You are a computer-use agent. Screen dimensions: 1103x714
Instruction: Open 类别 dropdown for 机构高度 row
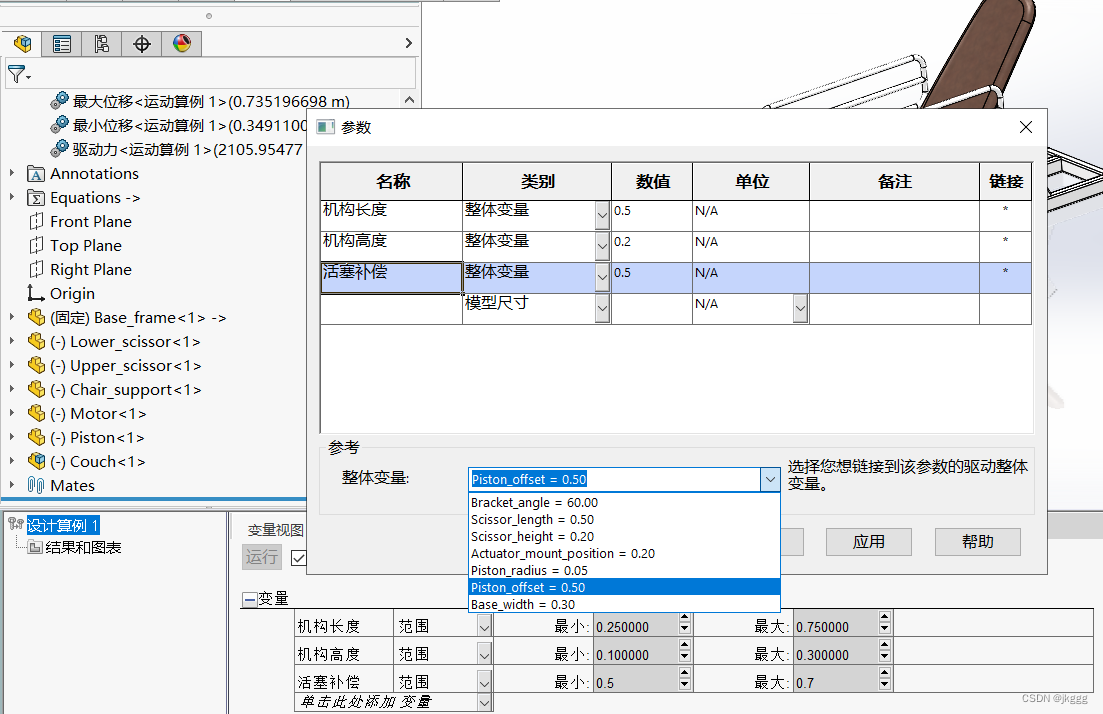602,246
